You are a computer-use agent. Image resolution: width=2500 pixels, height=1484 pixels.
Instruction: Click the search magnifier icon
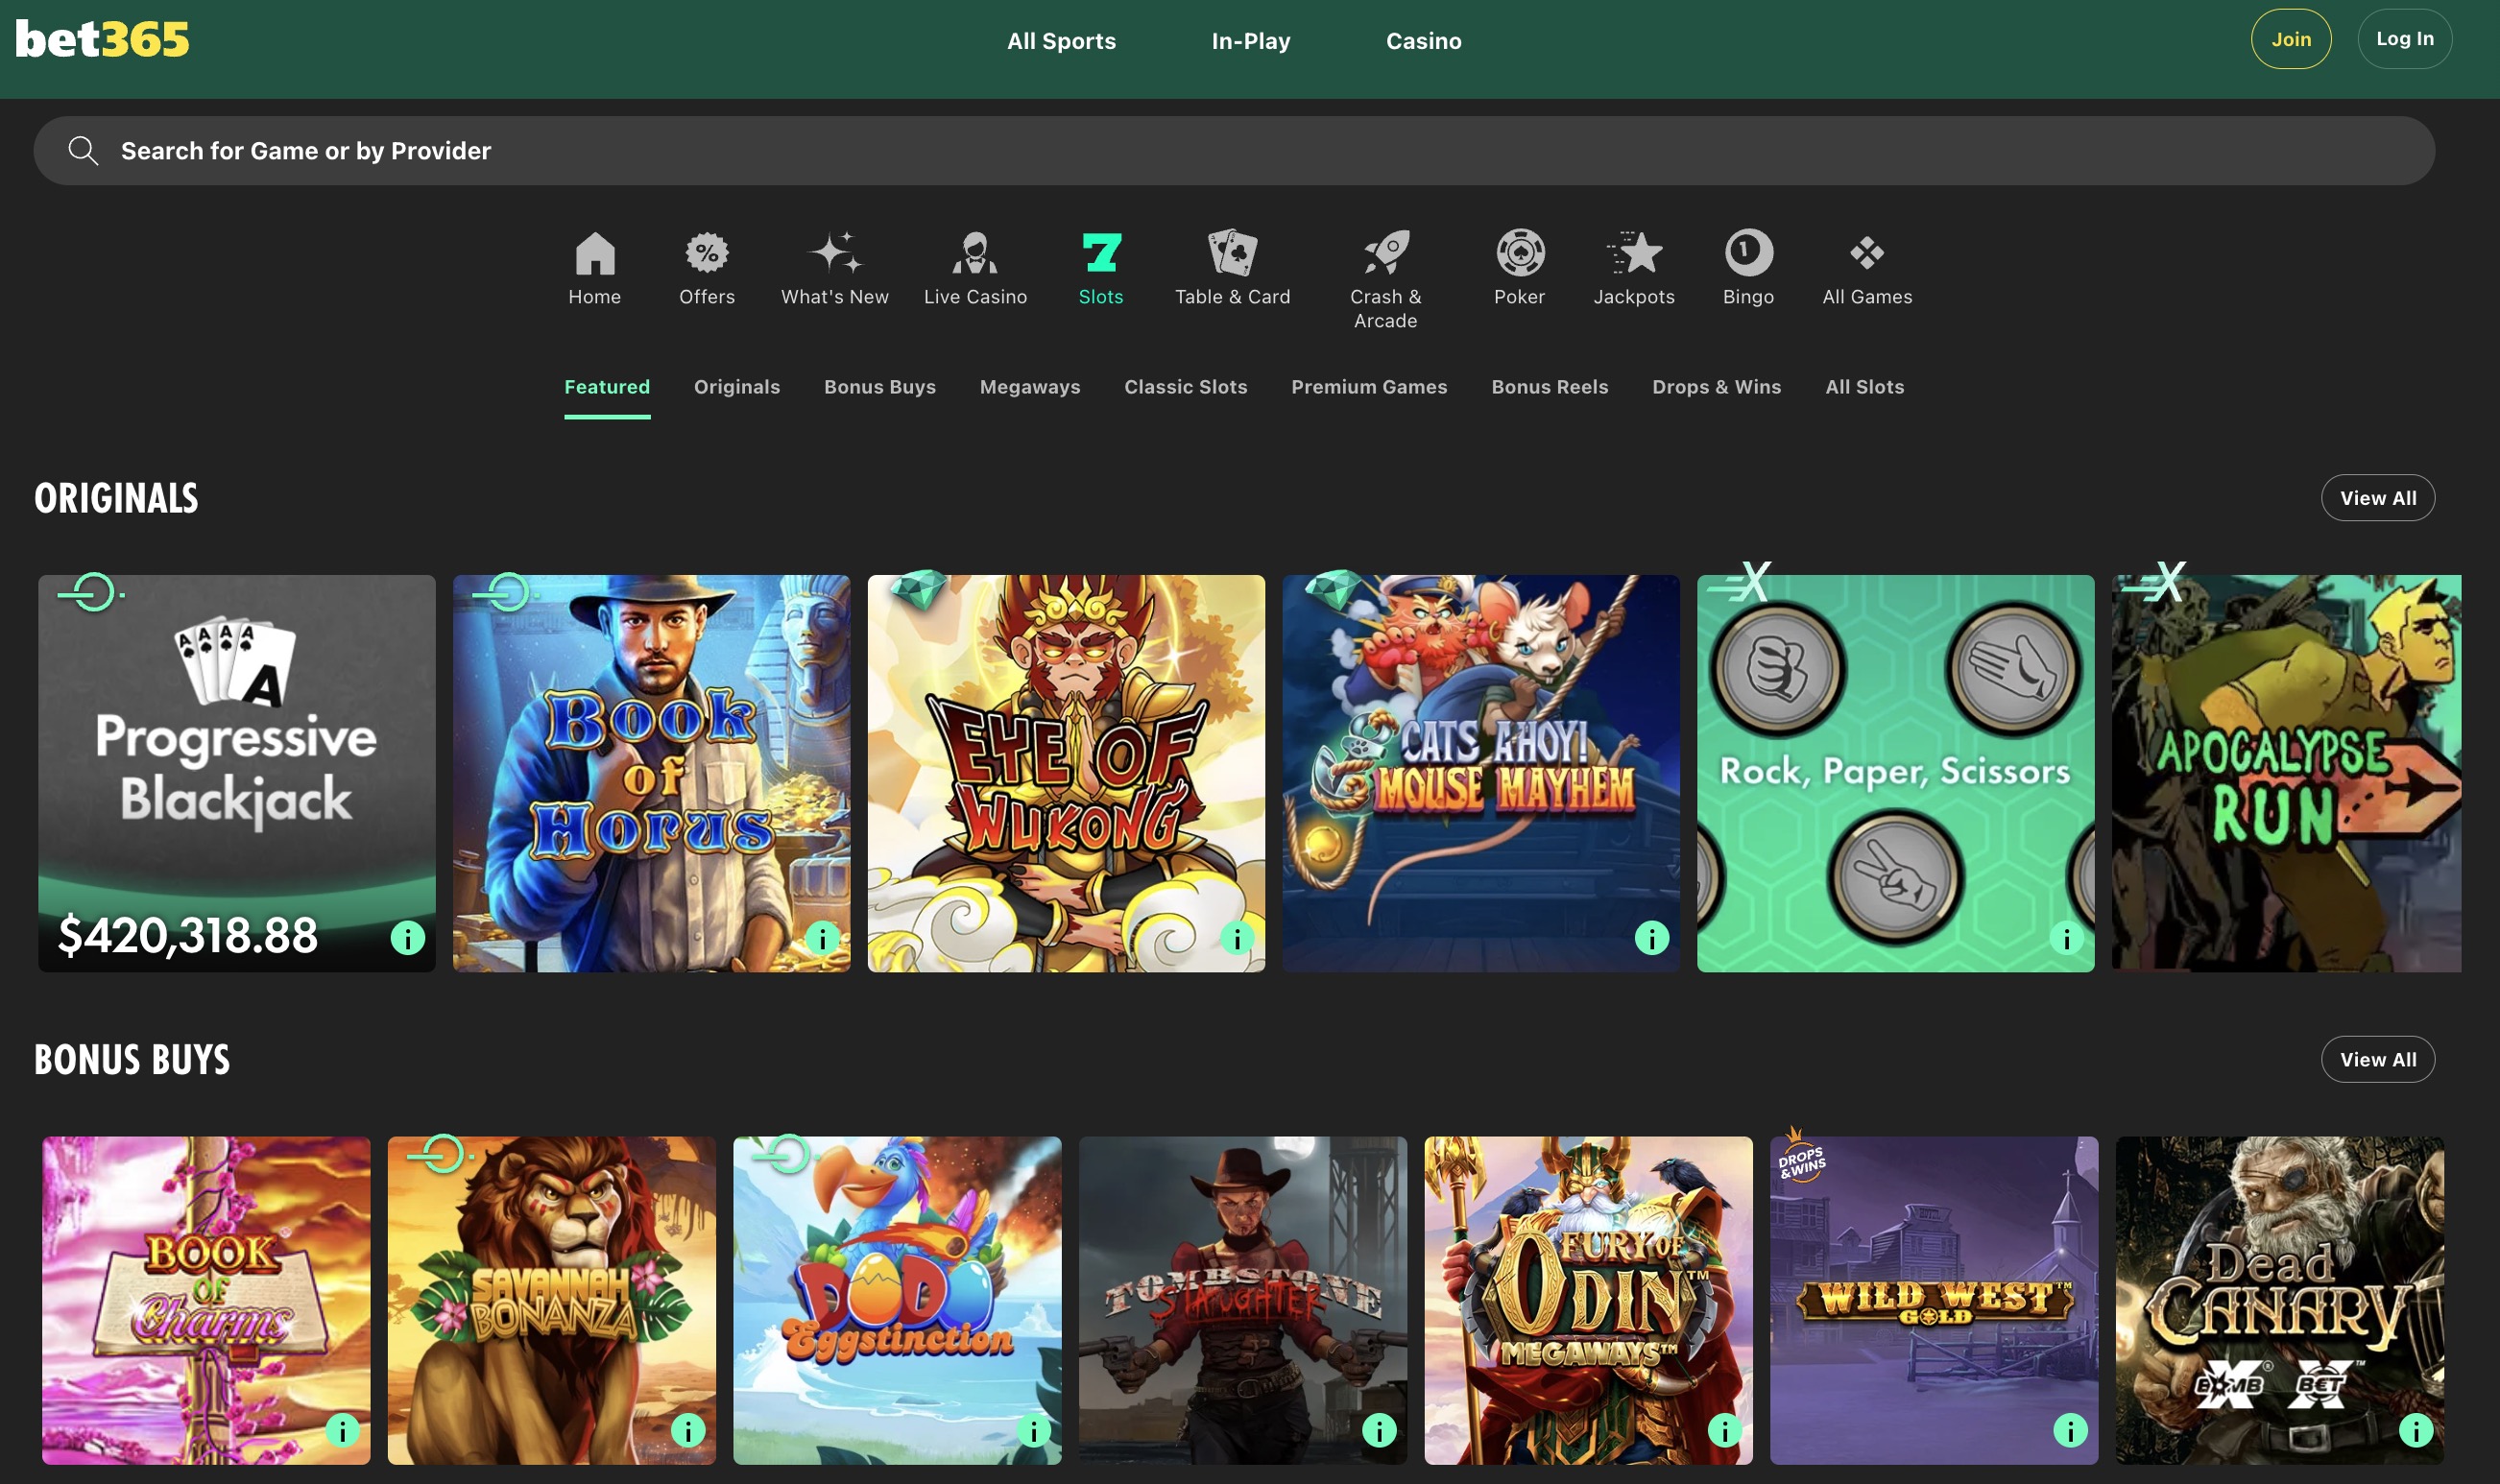coord(83,151)
